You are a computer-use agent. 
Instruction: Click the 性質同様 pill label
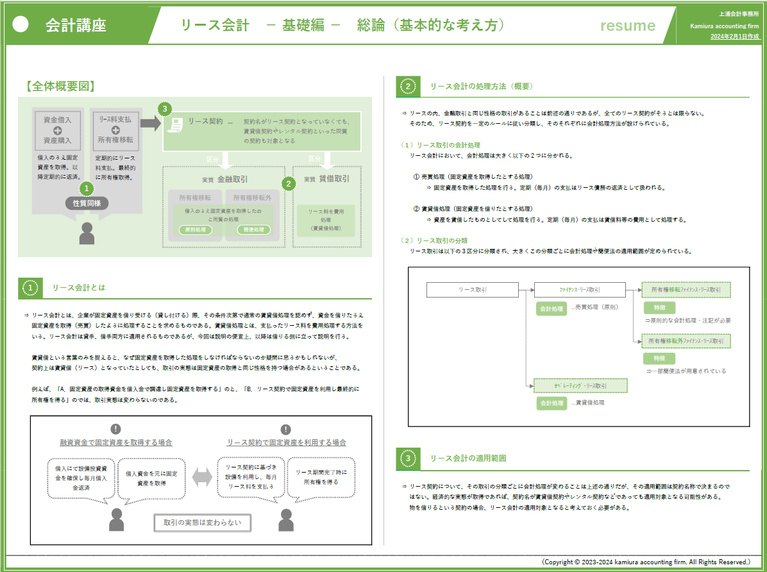point(87,203)
